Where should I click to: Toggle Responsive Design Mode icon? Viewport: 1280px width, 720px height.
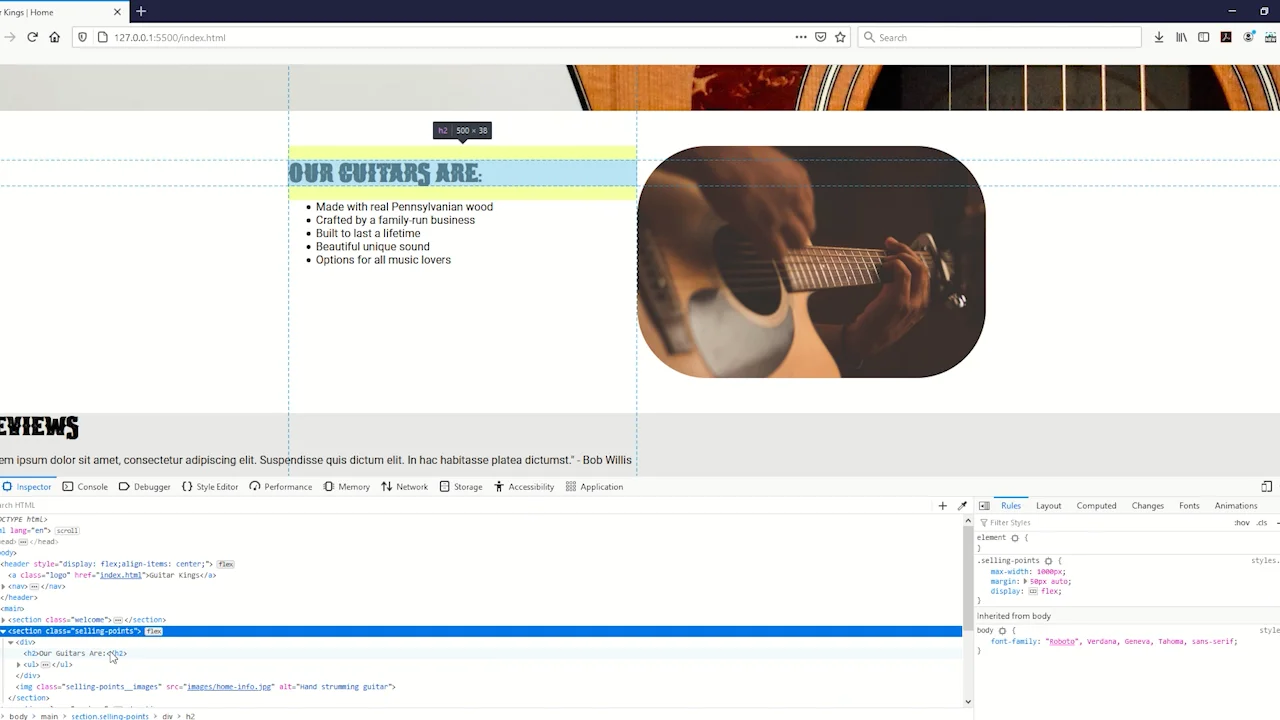(x=1266, y=487)
